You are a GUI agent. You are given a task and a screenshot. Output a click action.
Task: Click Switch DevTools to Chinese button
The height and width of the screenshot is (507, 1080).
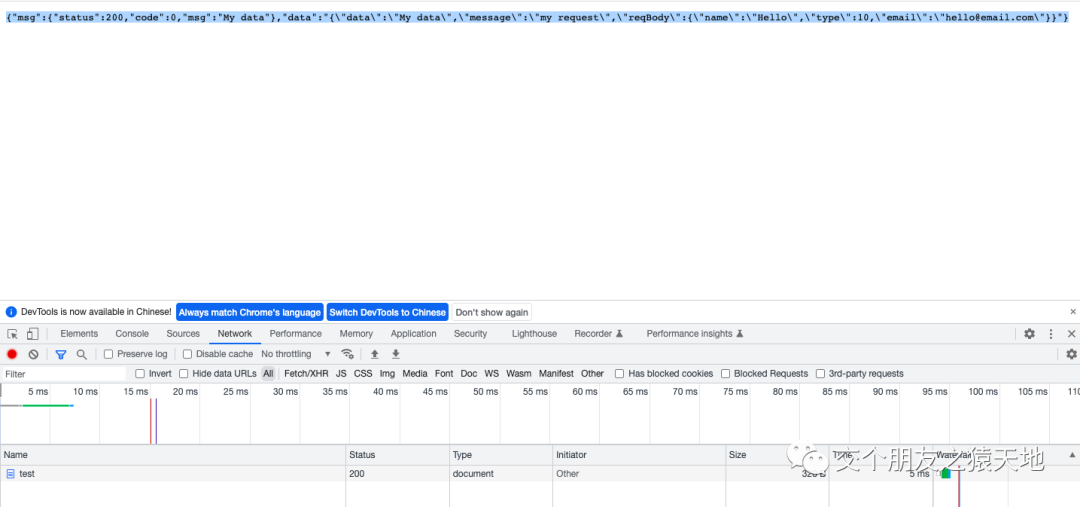(387, 312)
